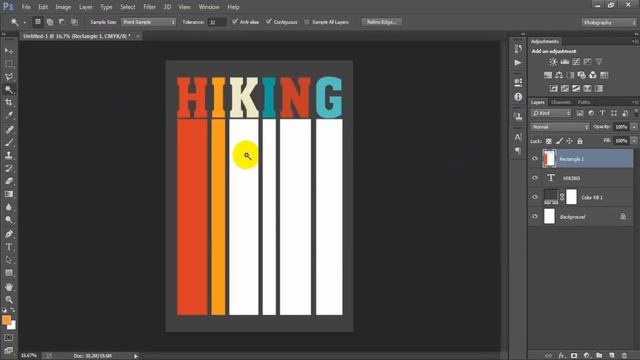Open the Opacity slider arrow
Screen dimensions: 640x360
tap(634, 127)
